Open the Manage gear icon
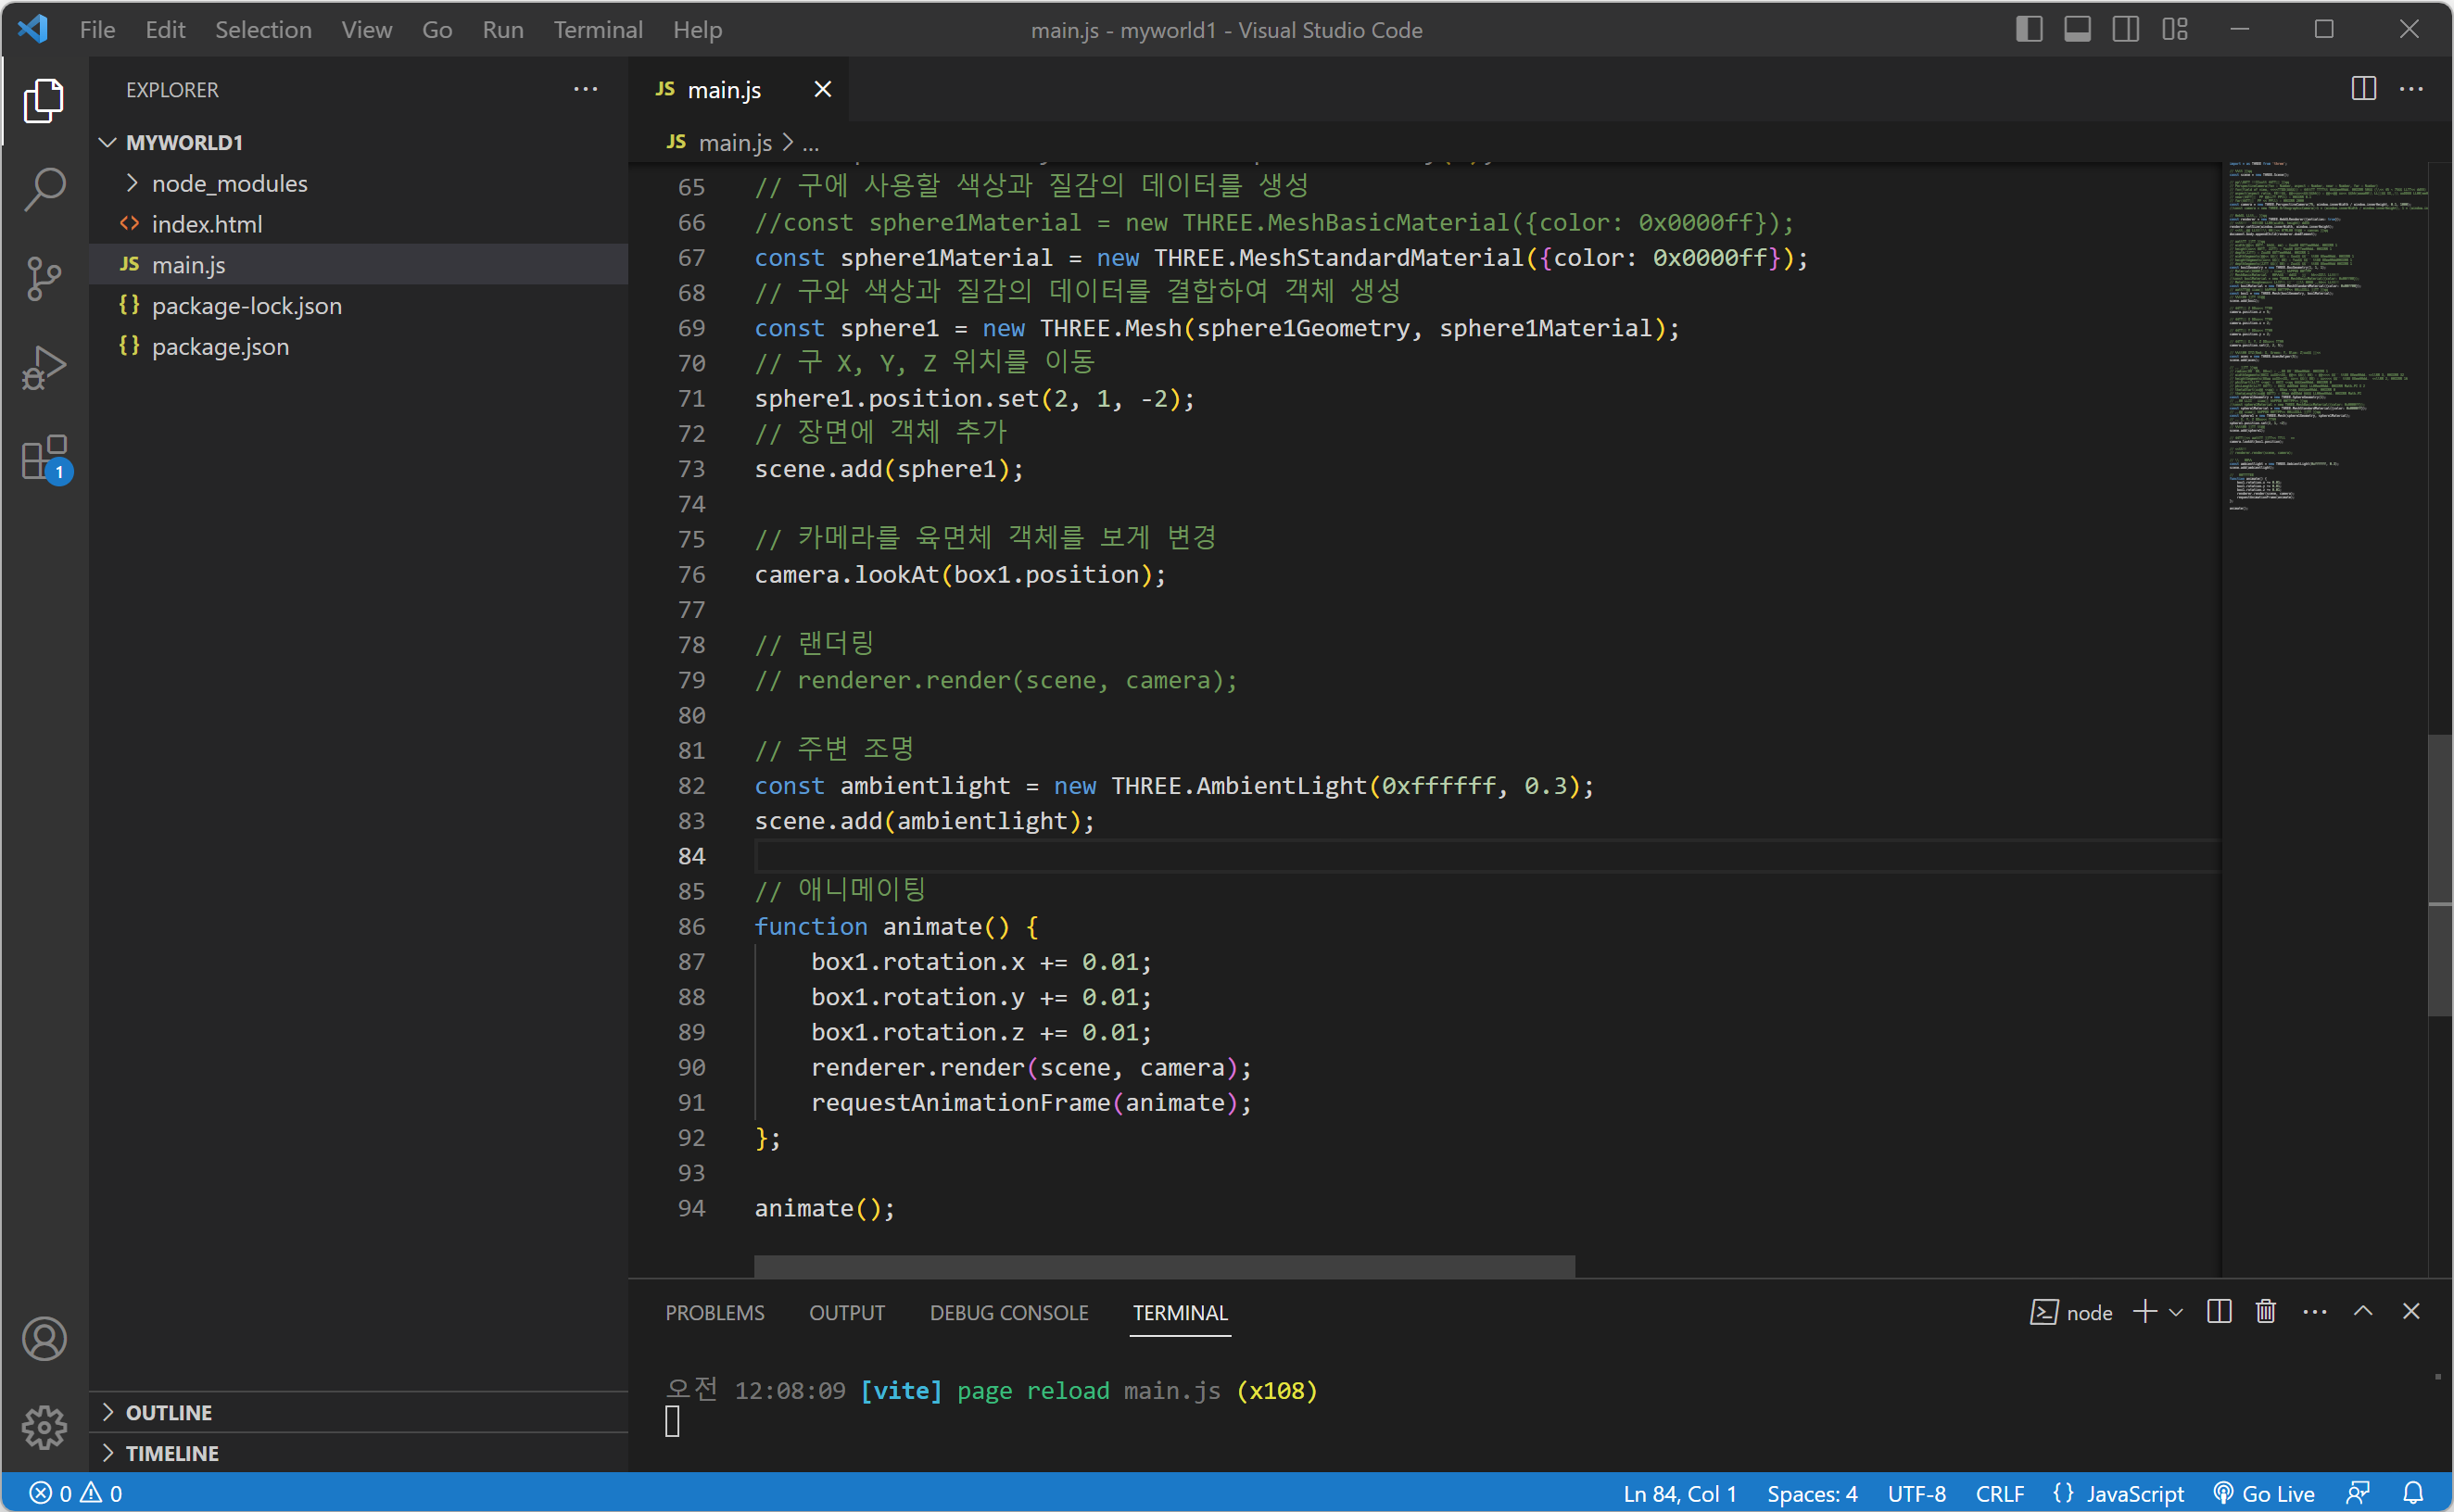This screenshot has height=1512, width=2454. (x=44, y=1426)
